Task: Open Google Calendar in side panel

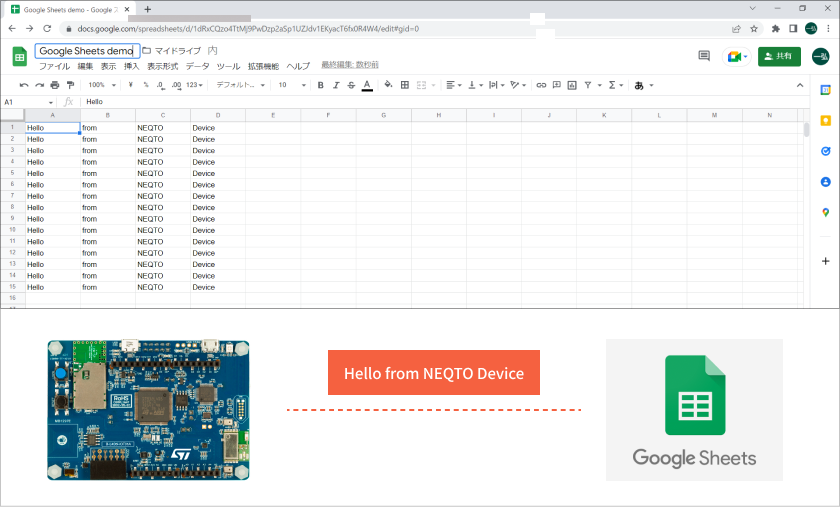Action: (x=825, y=90)
